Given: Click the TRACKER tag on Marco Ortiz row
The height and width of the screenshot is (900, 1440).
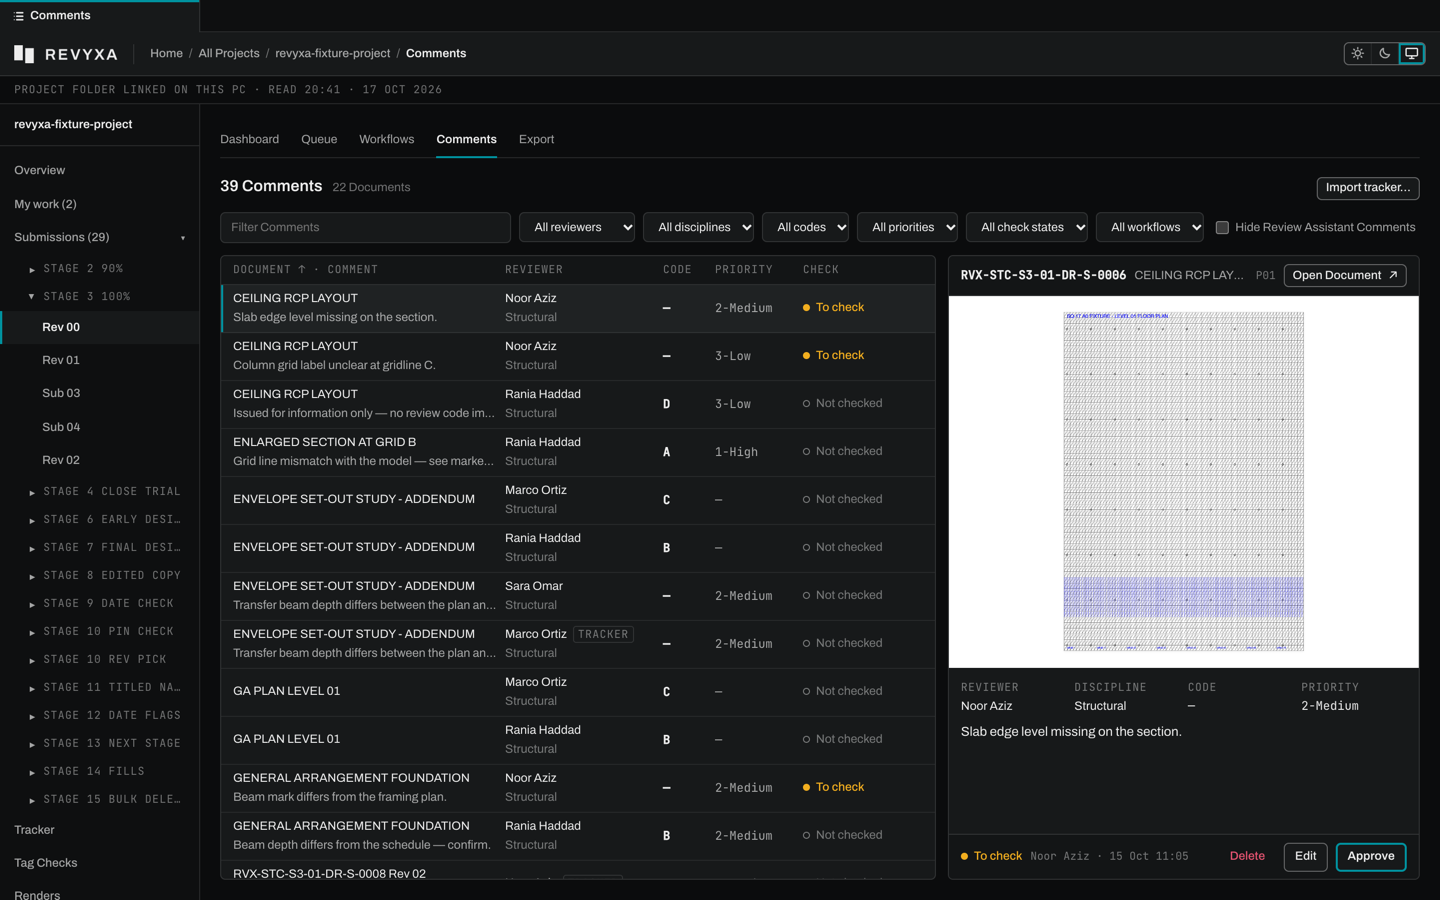Looking at the screenshot, I should pos(603,635).
